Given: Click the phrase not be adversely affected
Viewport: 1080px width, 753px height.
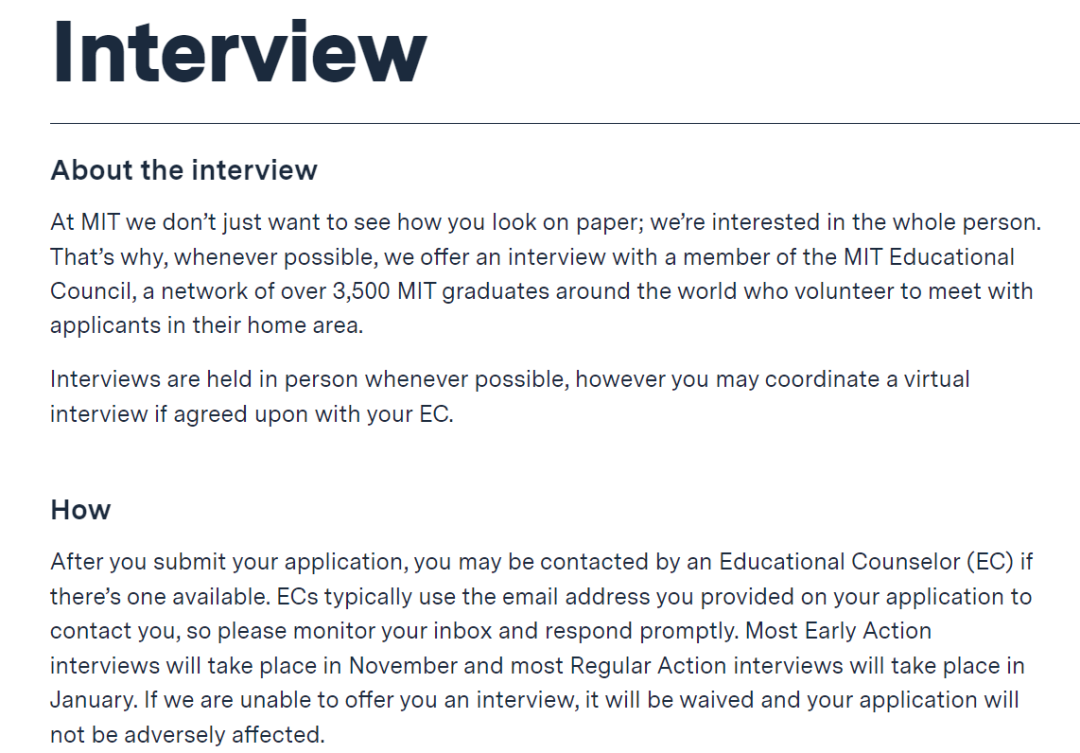Looking at the screenshot, I should coord(187,734).
